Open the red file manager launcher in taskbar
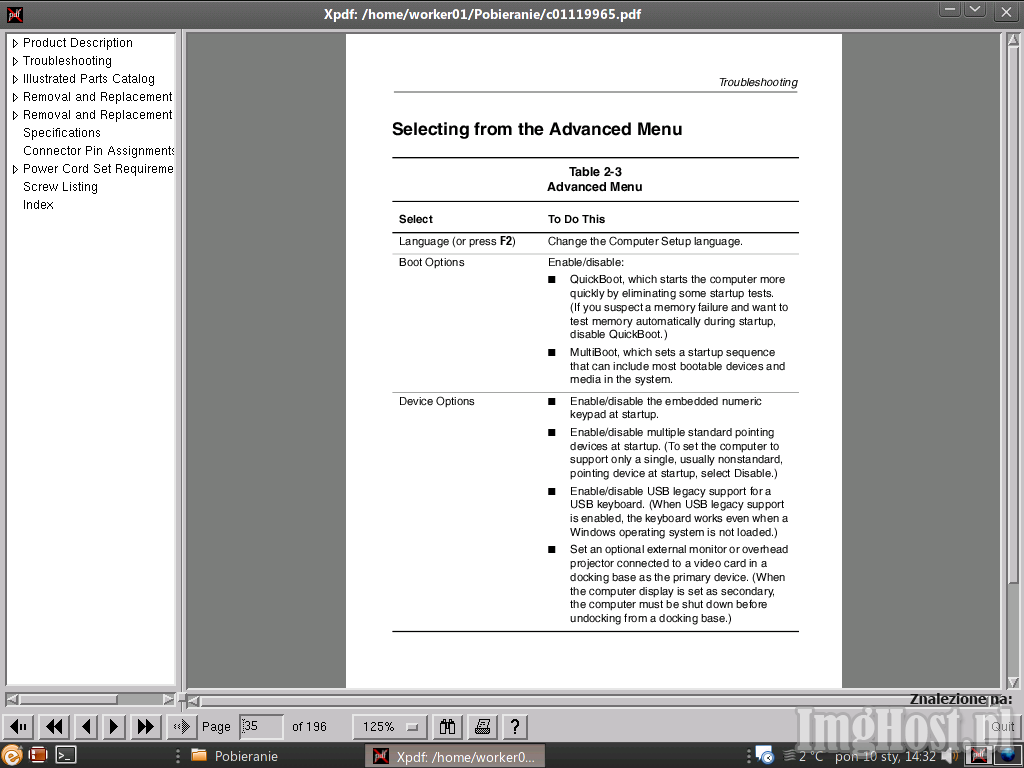This screenshot has height=768, width=1024. (x=38, y=755)
